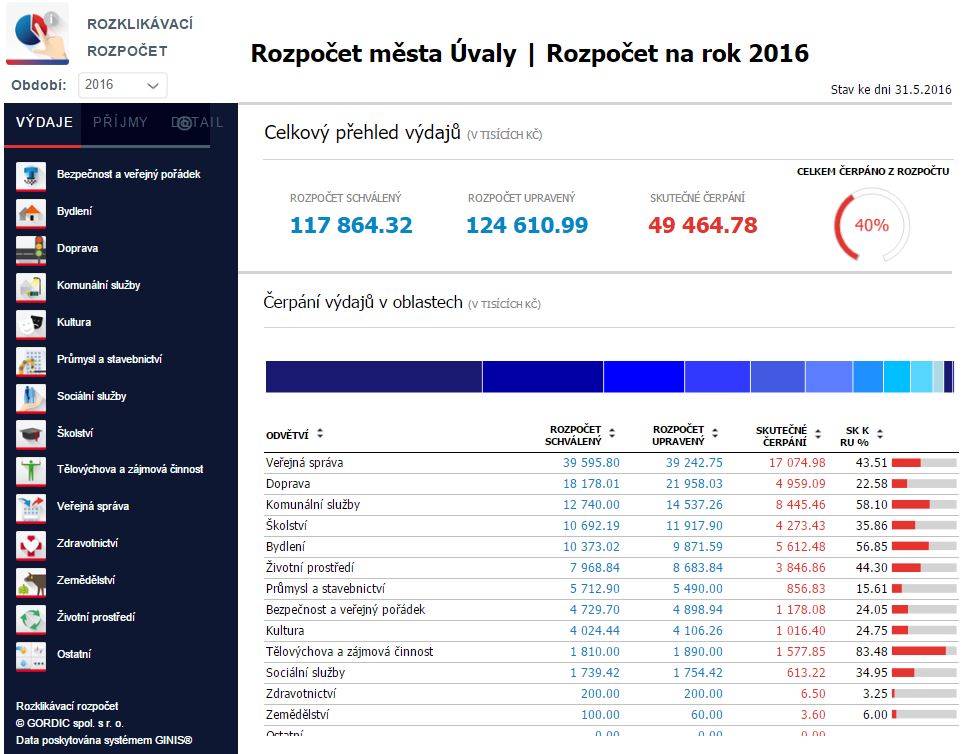Viewport: 972px width, 754px height.
Task: Click the Bydlení house icon
Action: [x=31, y=212]
